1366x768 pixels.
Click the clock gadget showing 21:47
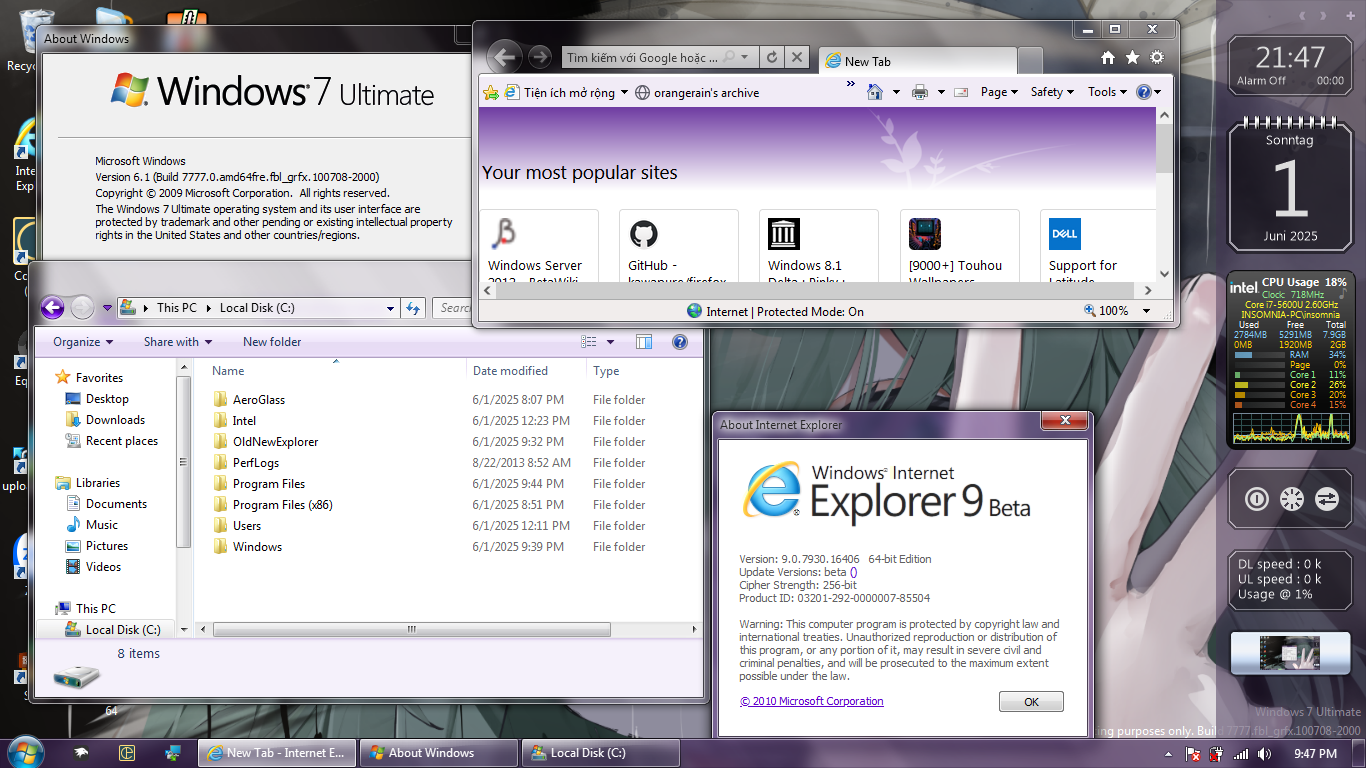(x=1290, y=67)
